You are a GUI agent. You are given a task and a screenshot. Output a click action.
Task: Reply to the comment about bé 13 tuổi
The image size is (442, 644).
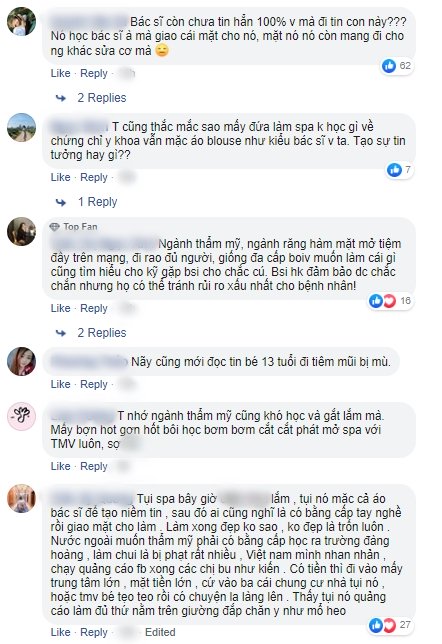(x=94, y=384)
